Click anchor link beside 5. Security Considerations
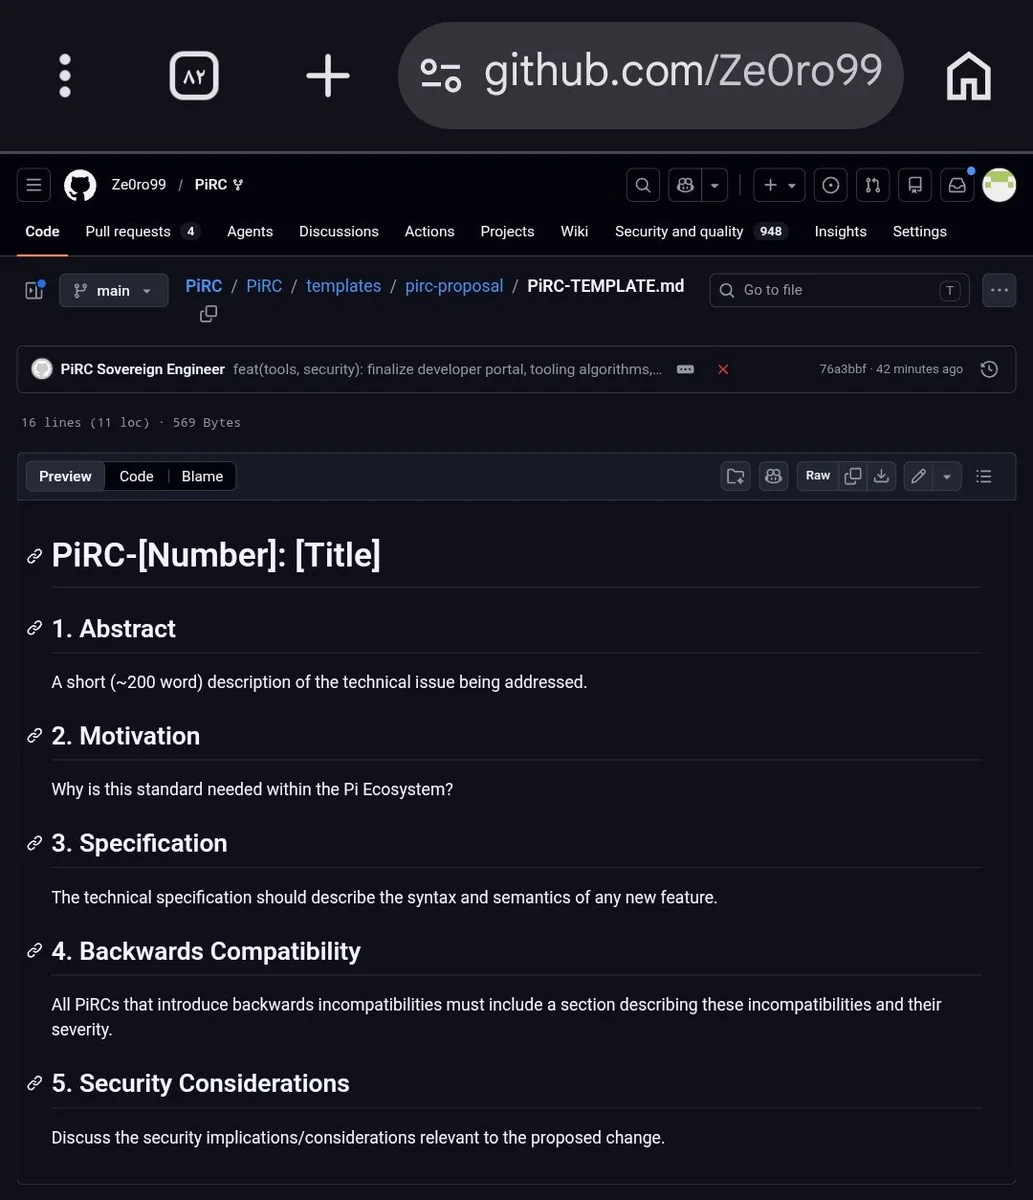 [34, 1084]
